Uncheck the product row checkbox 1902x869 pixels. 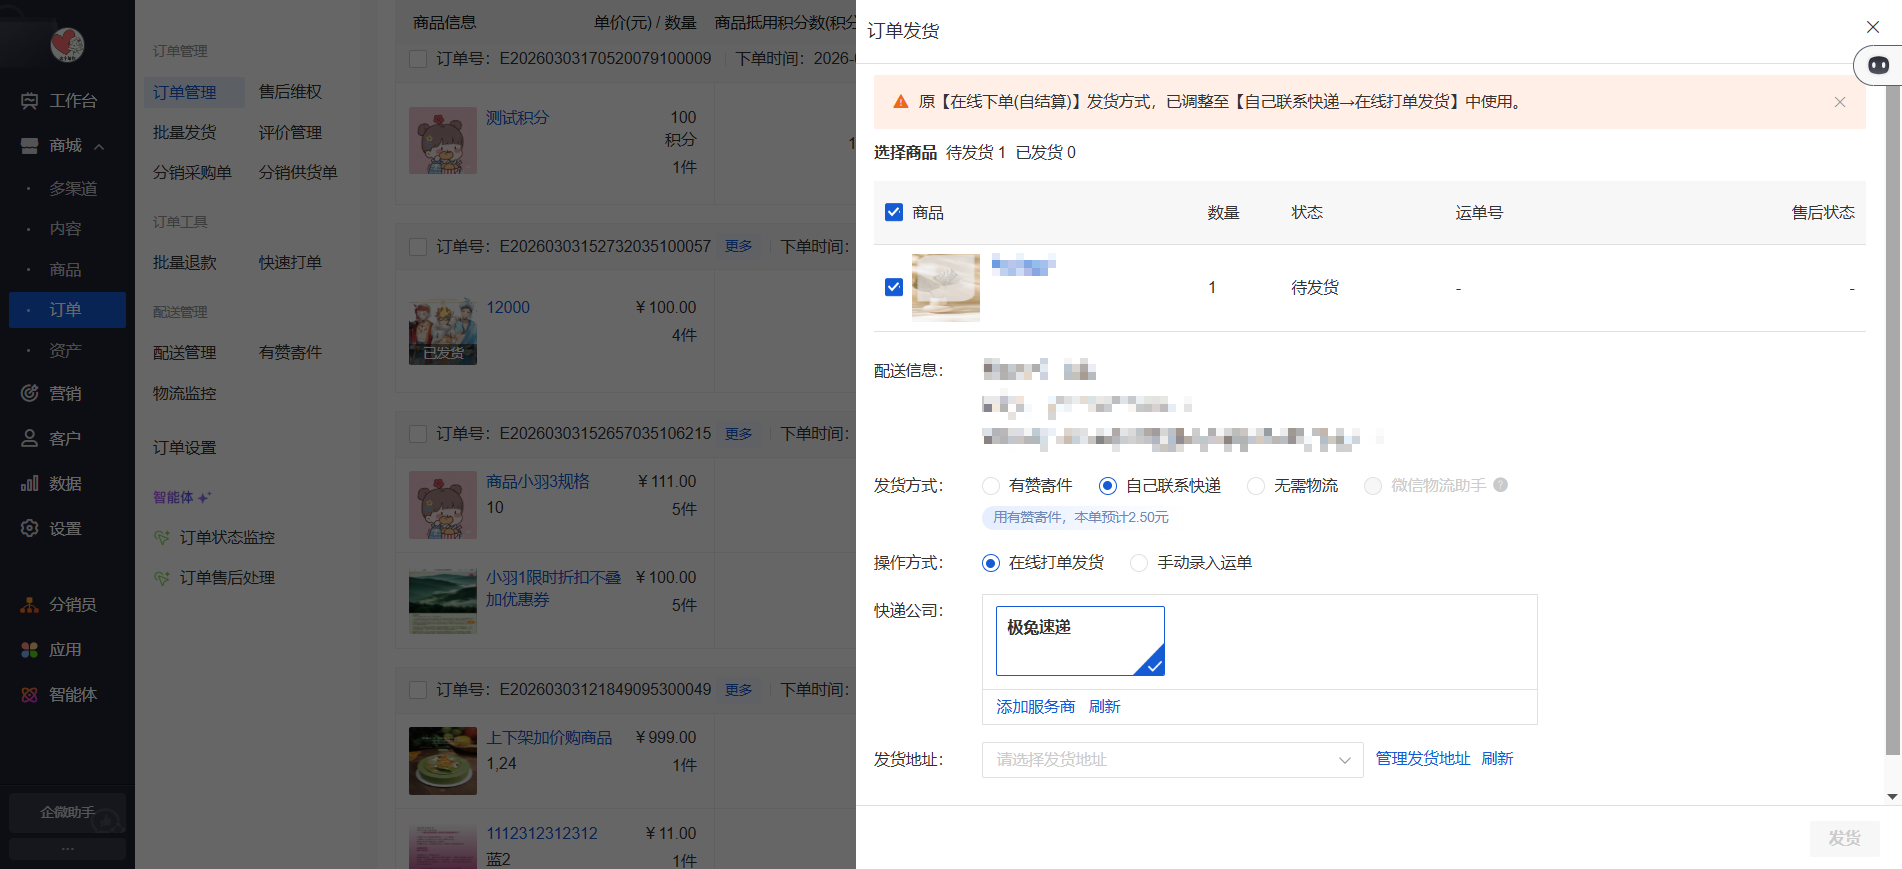pyautogui.click(x=894, y=287)
